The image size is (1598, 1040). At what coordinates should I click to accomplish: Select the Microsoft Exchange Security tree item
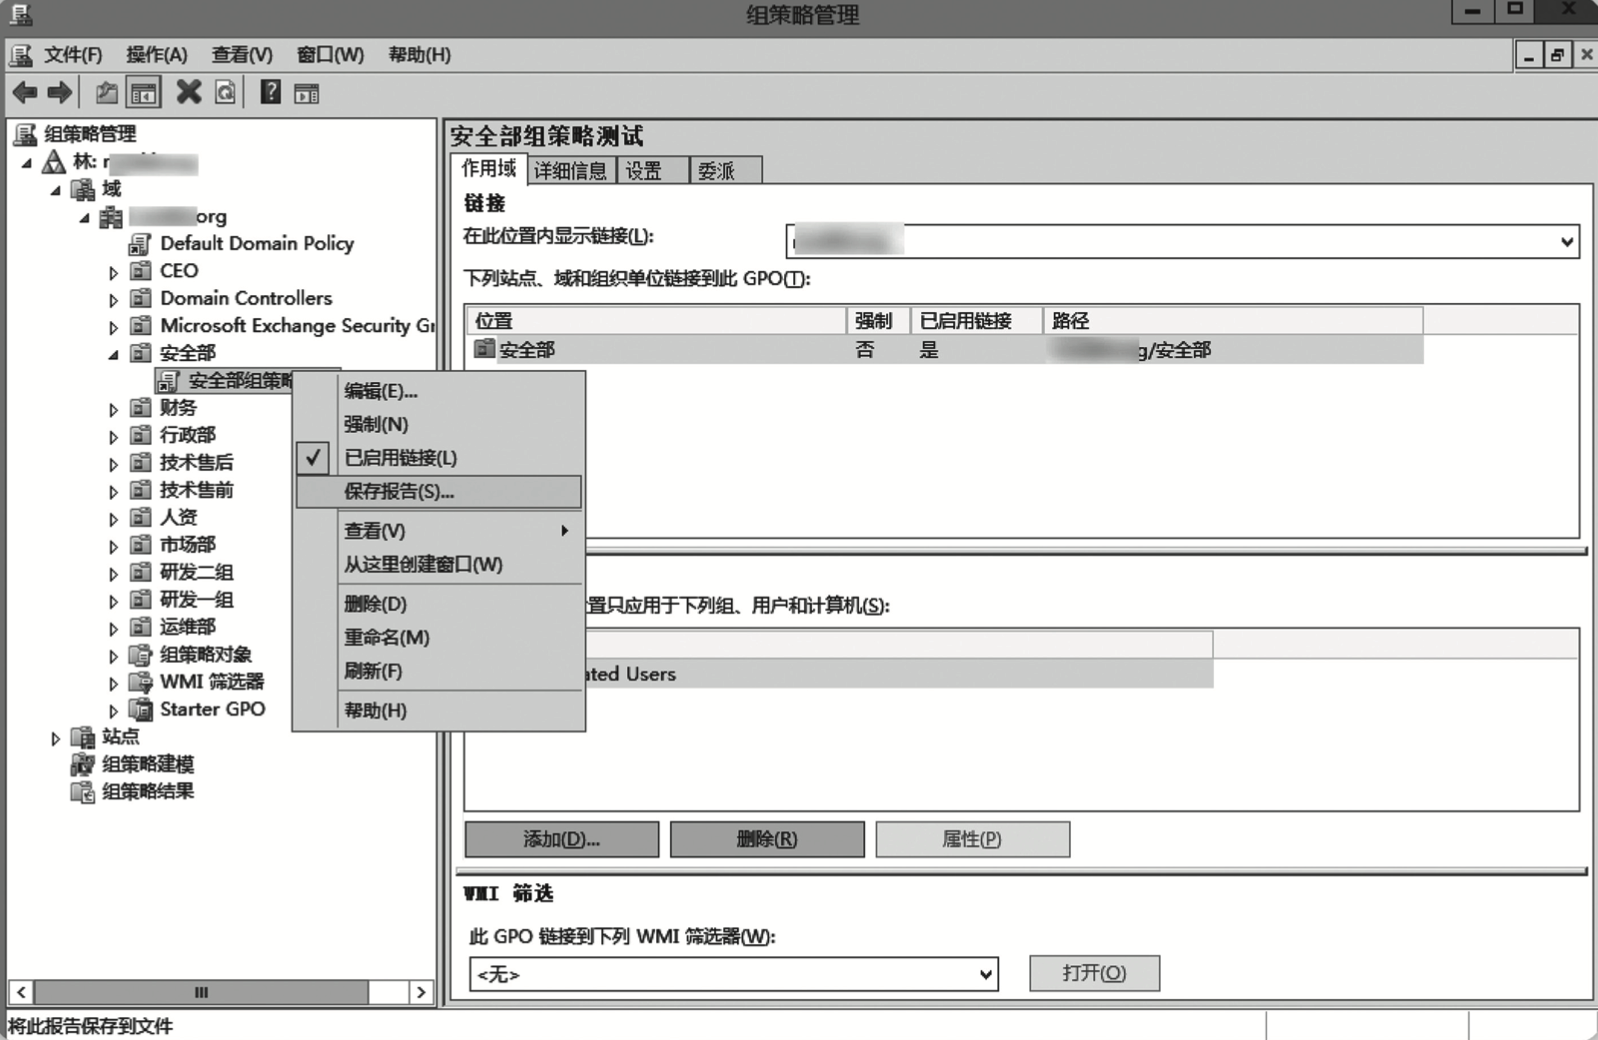click(x=297, y=326)
